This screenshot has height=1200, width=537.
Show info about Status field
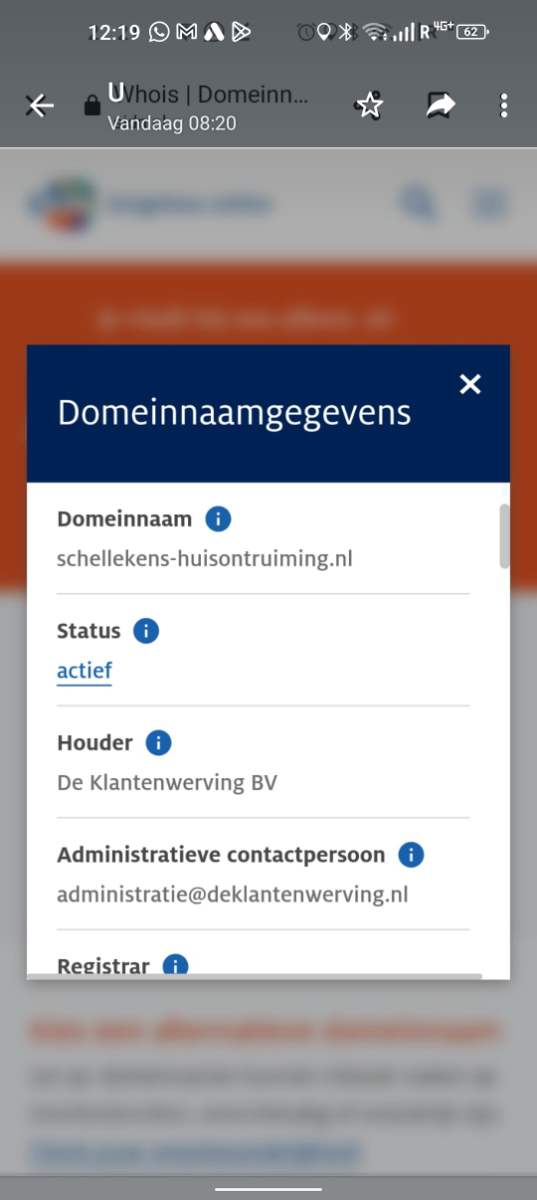[x=146, y=631]
